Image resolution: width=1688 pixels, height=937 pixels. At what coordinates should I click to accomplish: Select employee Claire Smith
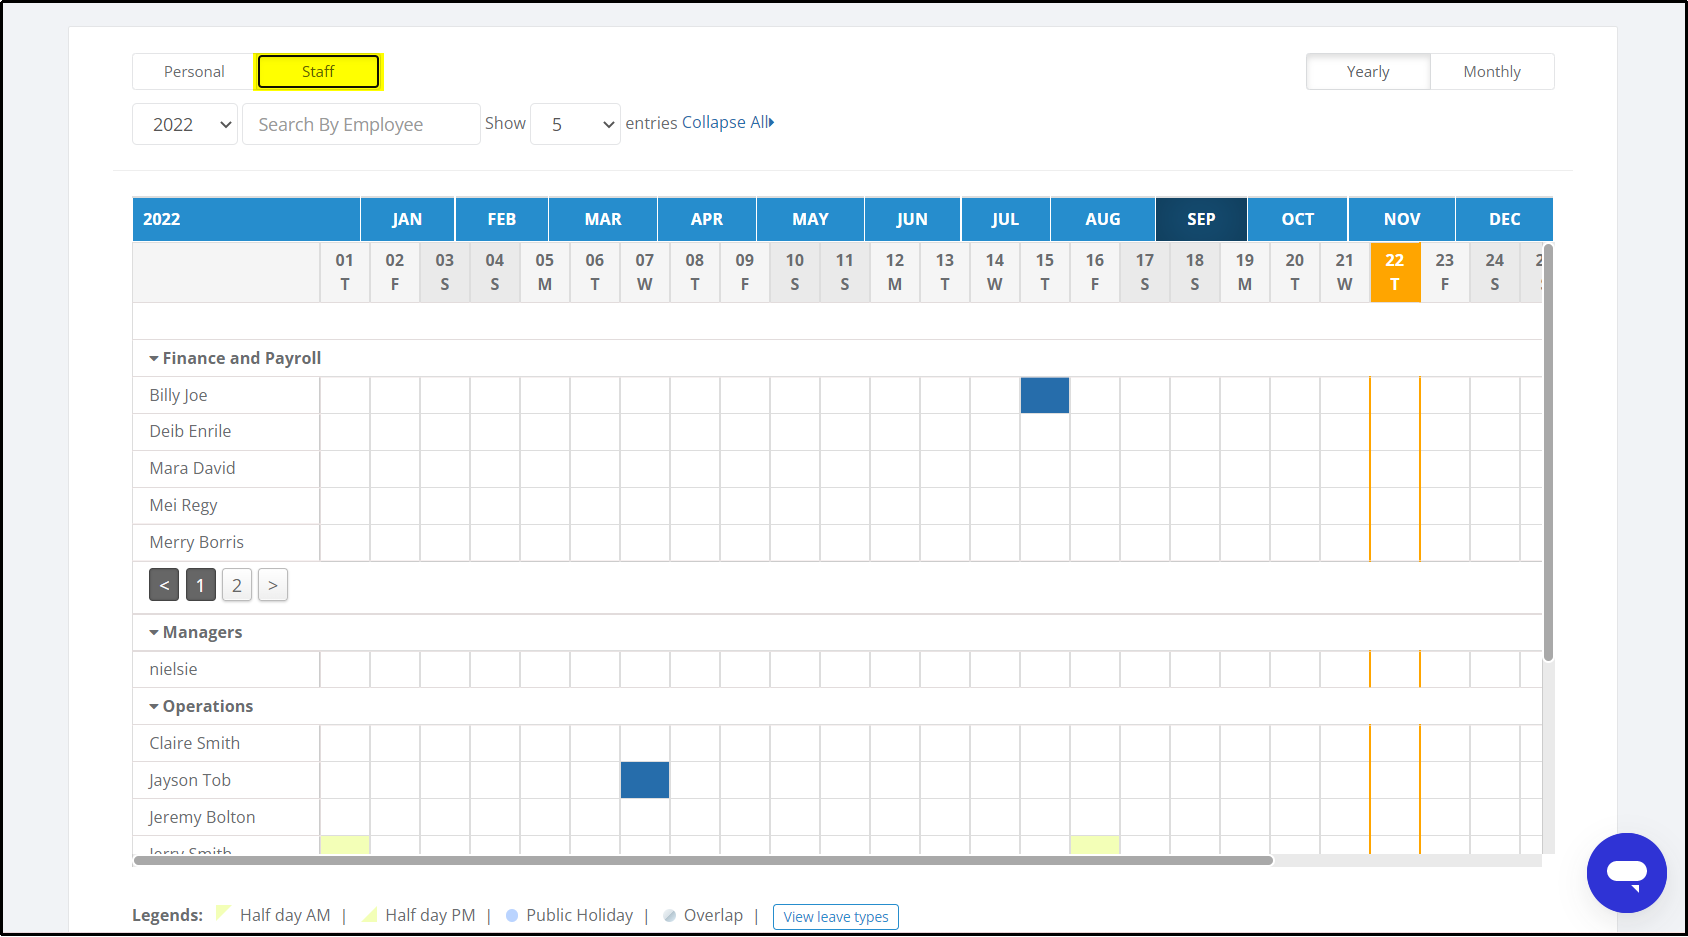[x=194, y=743]
